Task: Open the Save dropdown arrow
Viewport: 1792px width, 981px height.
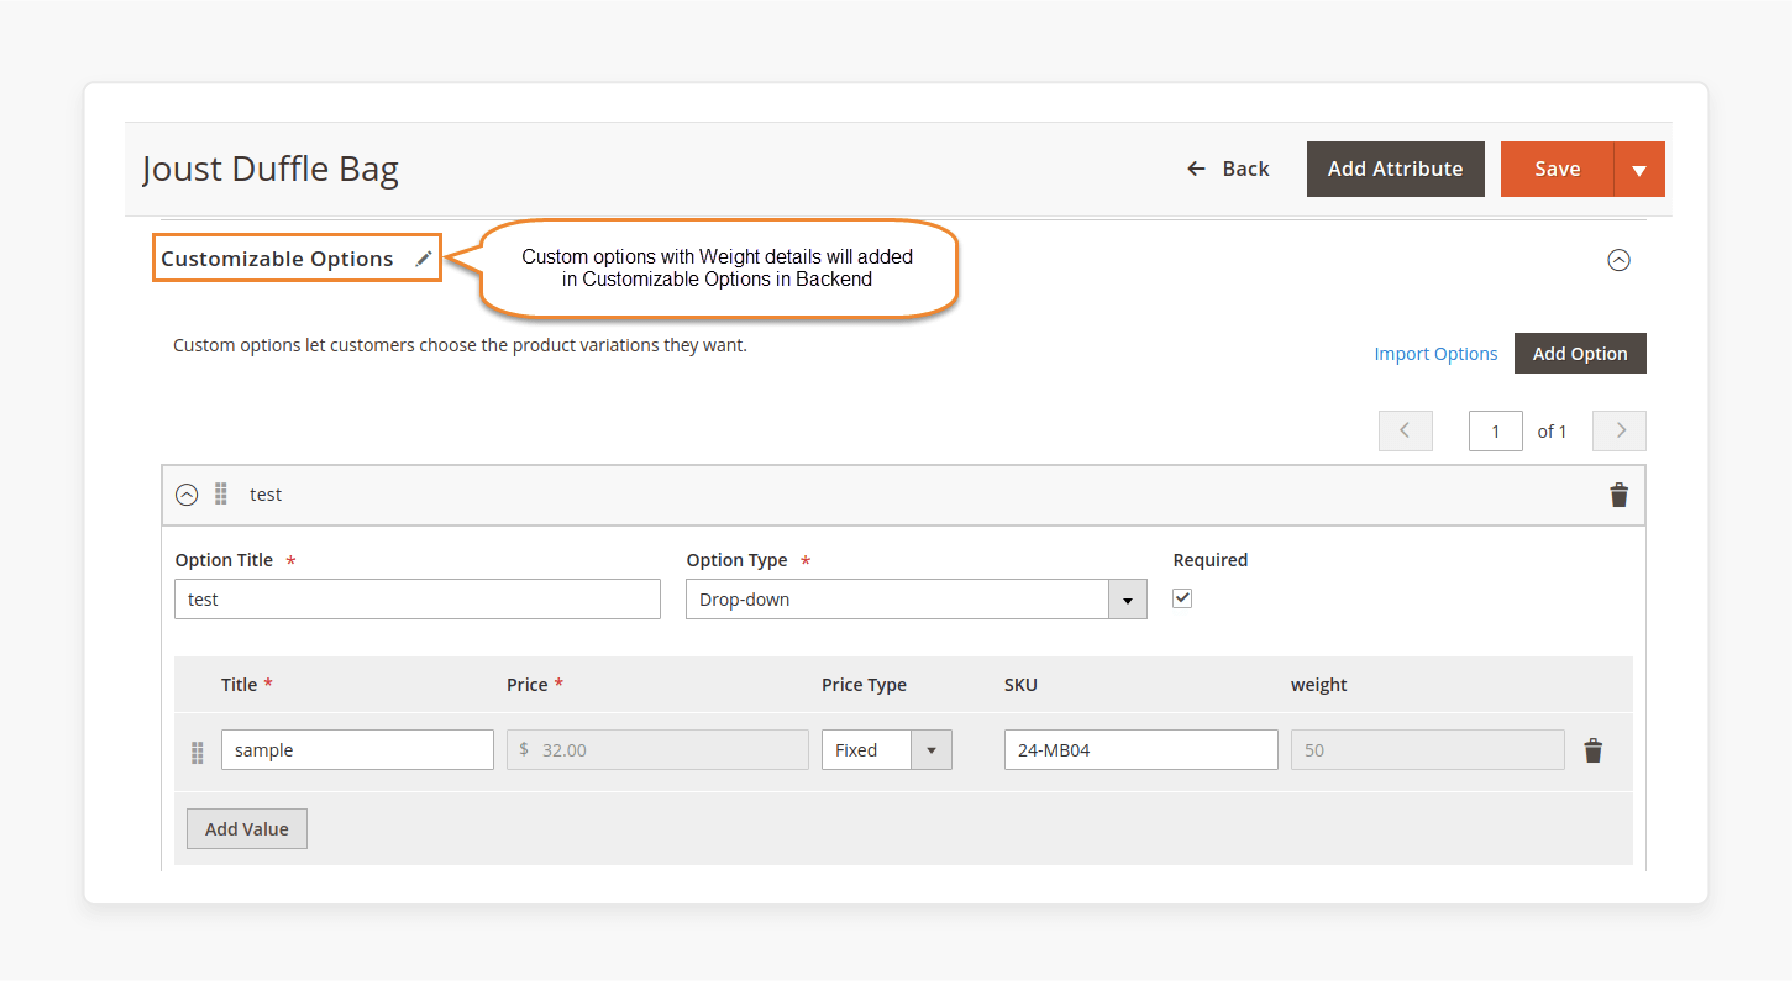Action: point(1639,169)
